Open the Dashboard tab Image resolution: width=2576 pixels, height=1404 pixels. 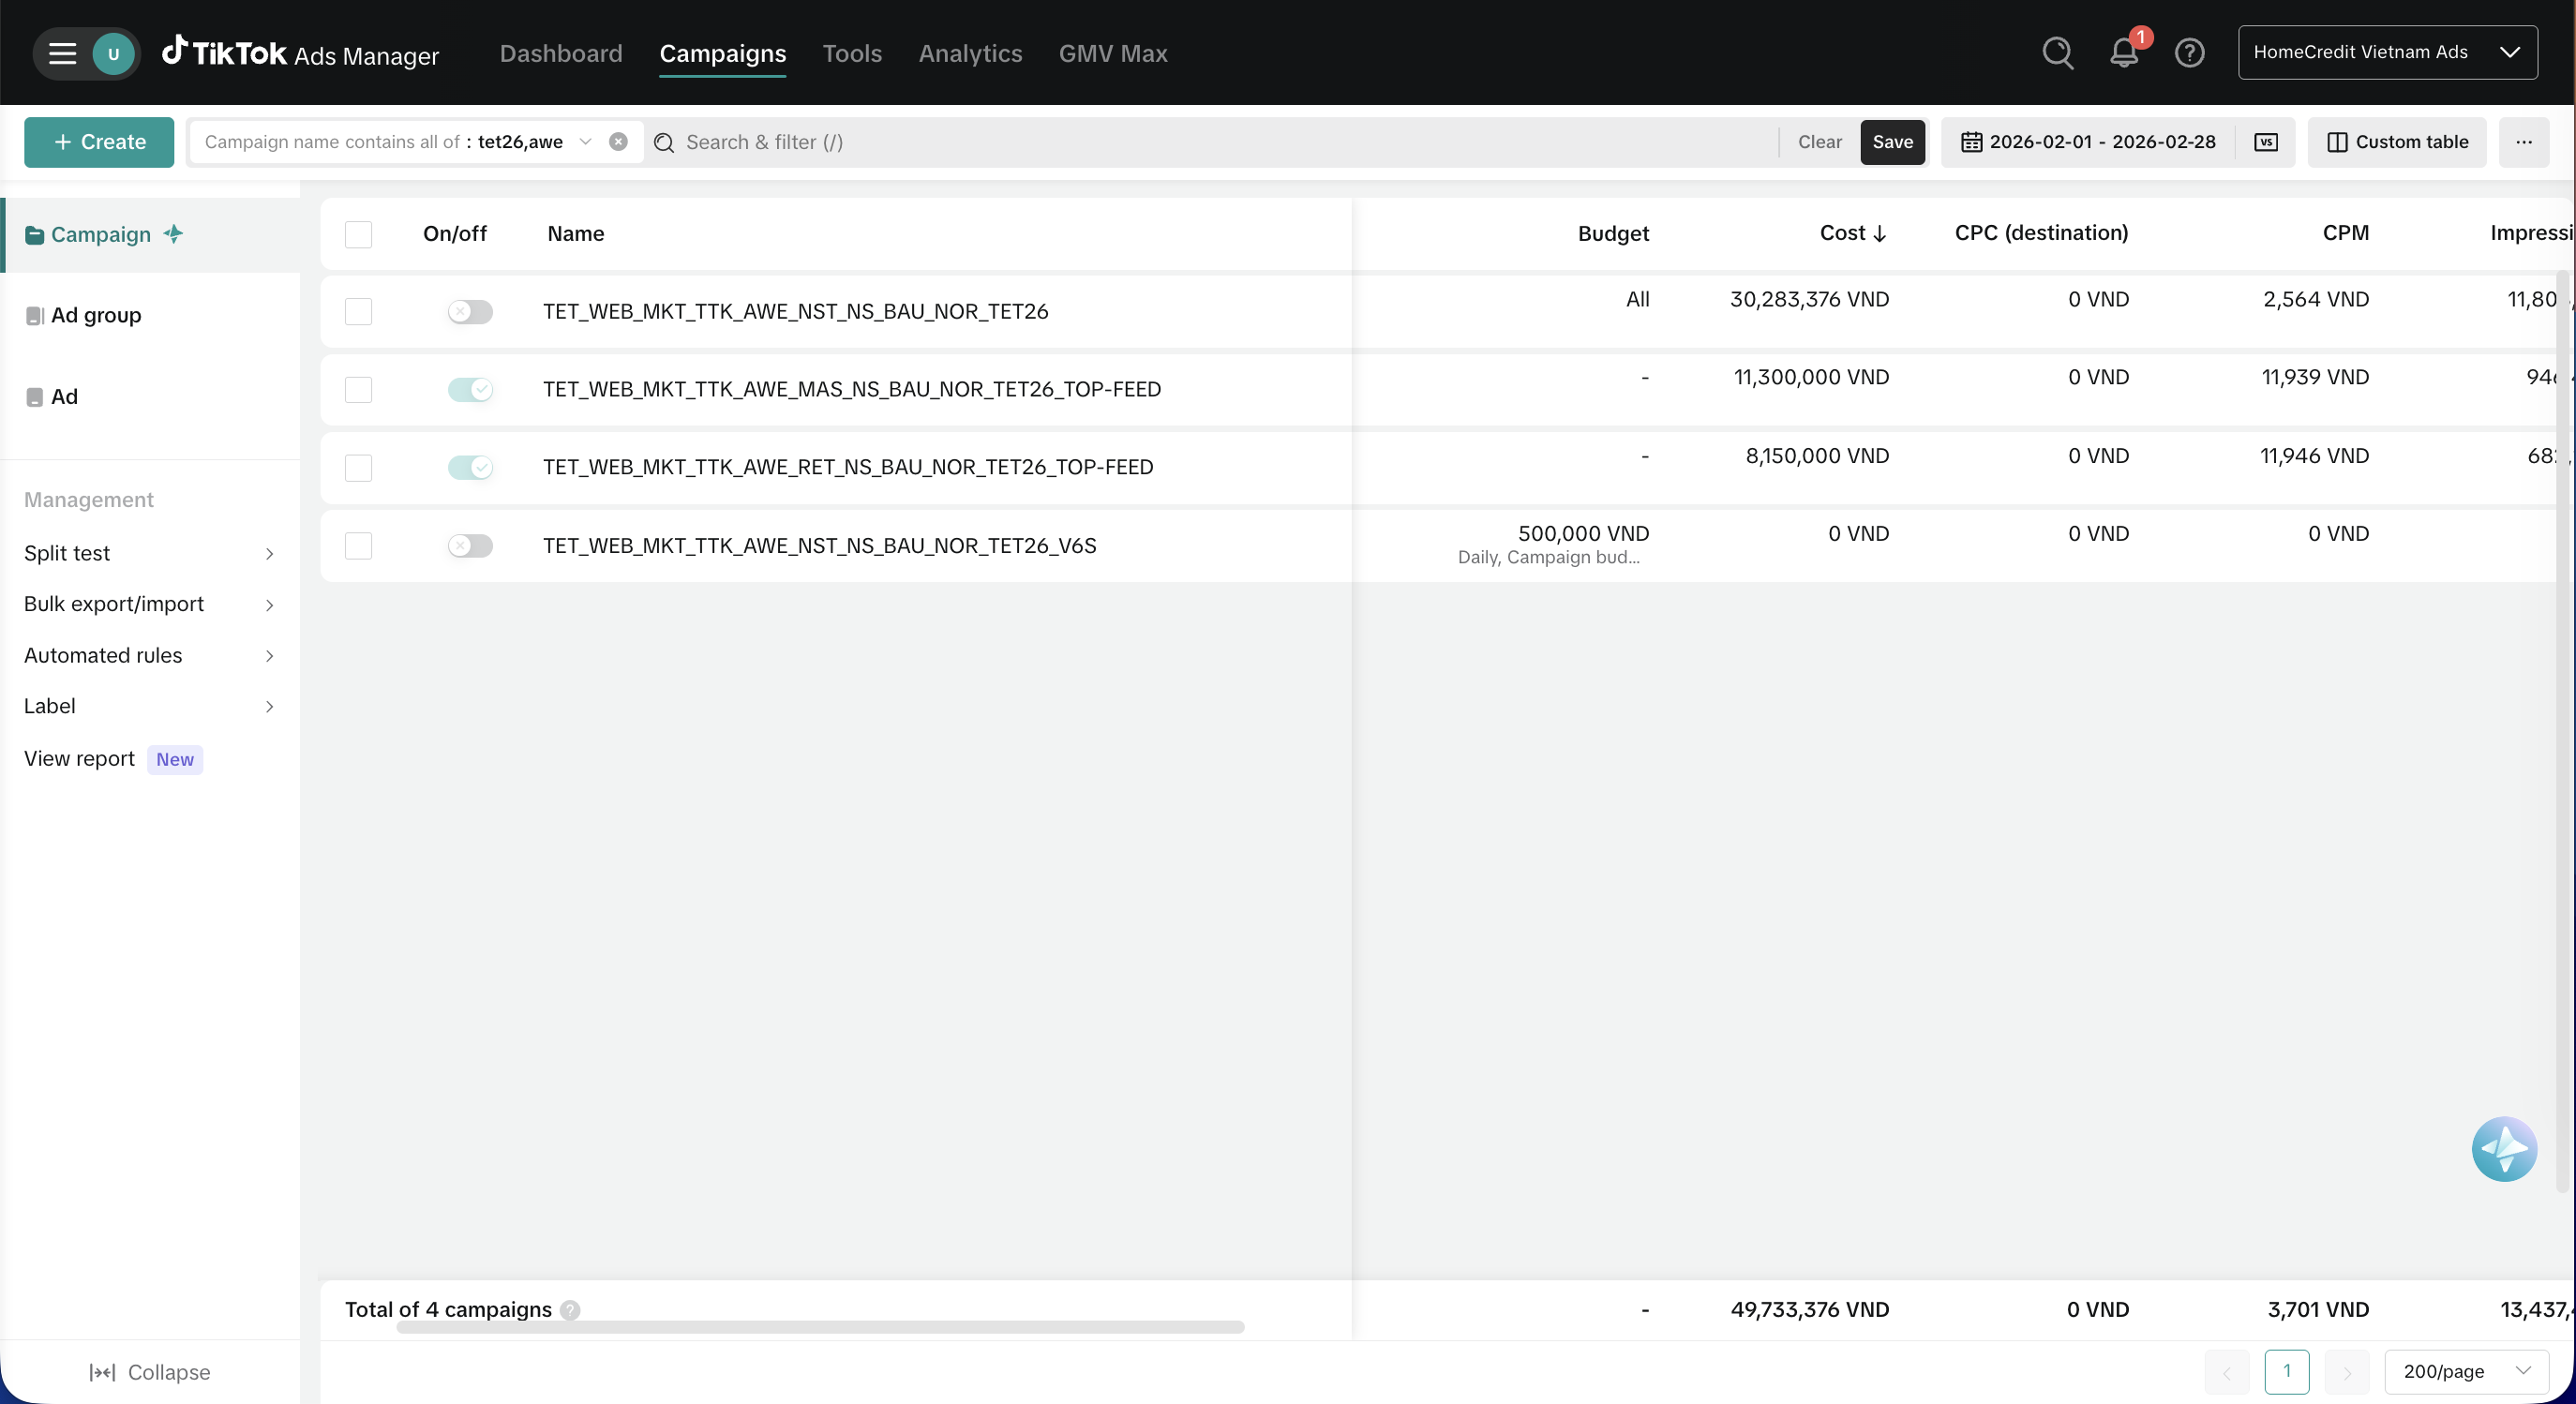(561, 53)
